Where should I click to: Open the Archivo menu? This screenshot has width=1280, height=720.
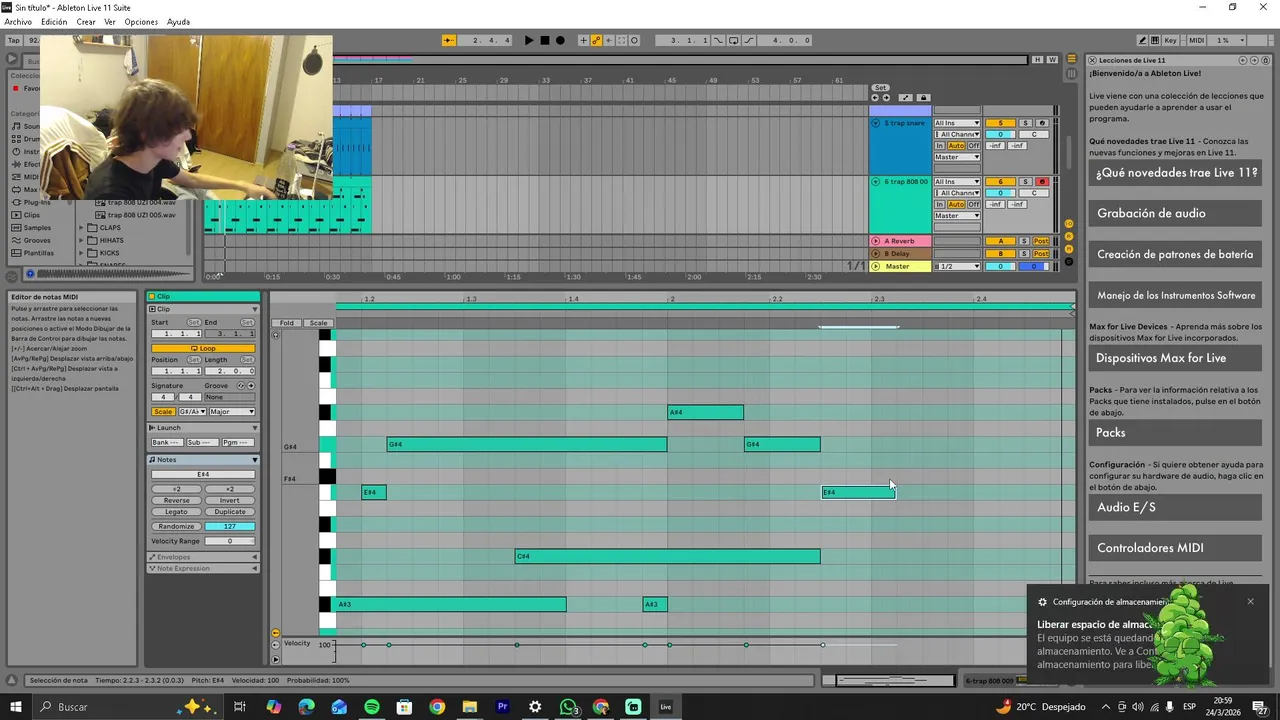pos(18,22)
